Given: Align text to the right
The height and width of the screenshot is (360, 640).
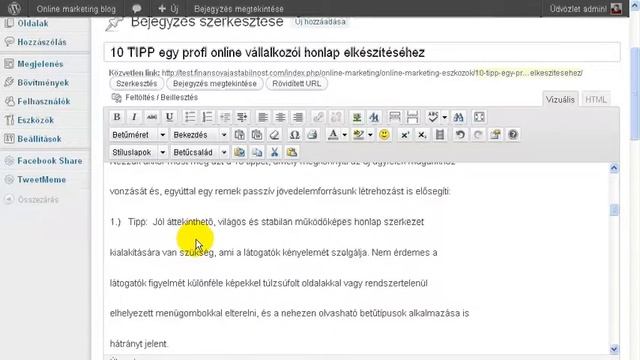Looking at the screenshot, I should click(298, 117).
